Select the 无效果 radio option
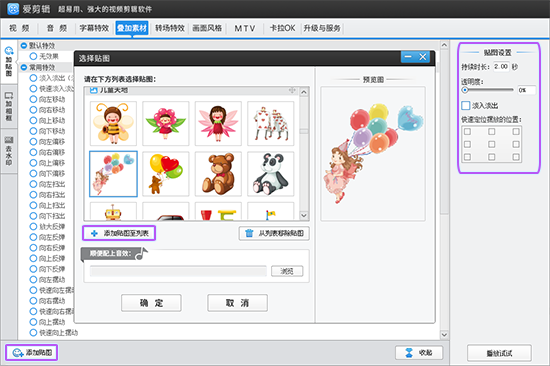This screenshot has height=366, width=550. 33,56
